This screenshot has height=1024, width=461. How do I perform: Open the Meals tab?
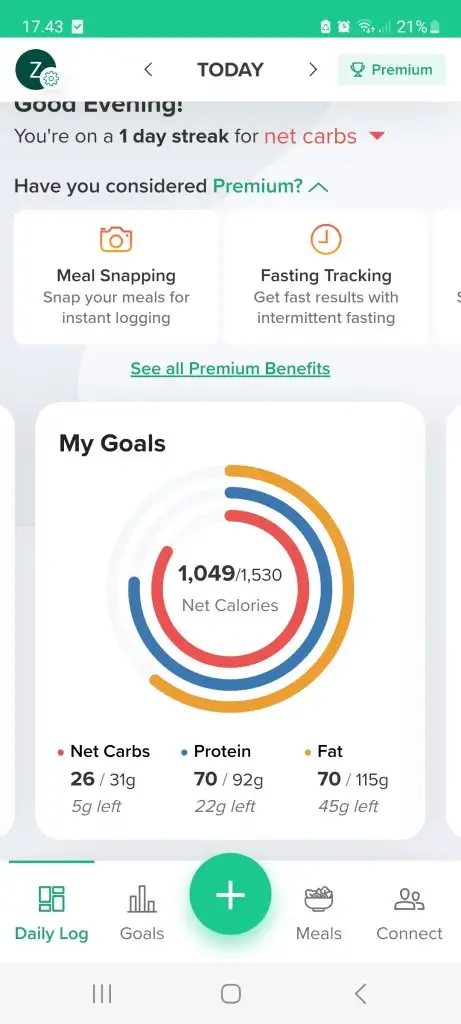pos(319,913)
